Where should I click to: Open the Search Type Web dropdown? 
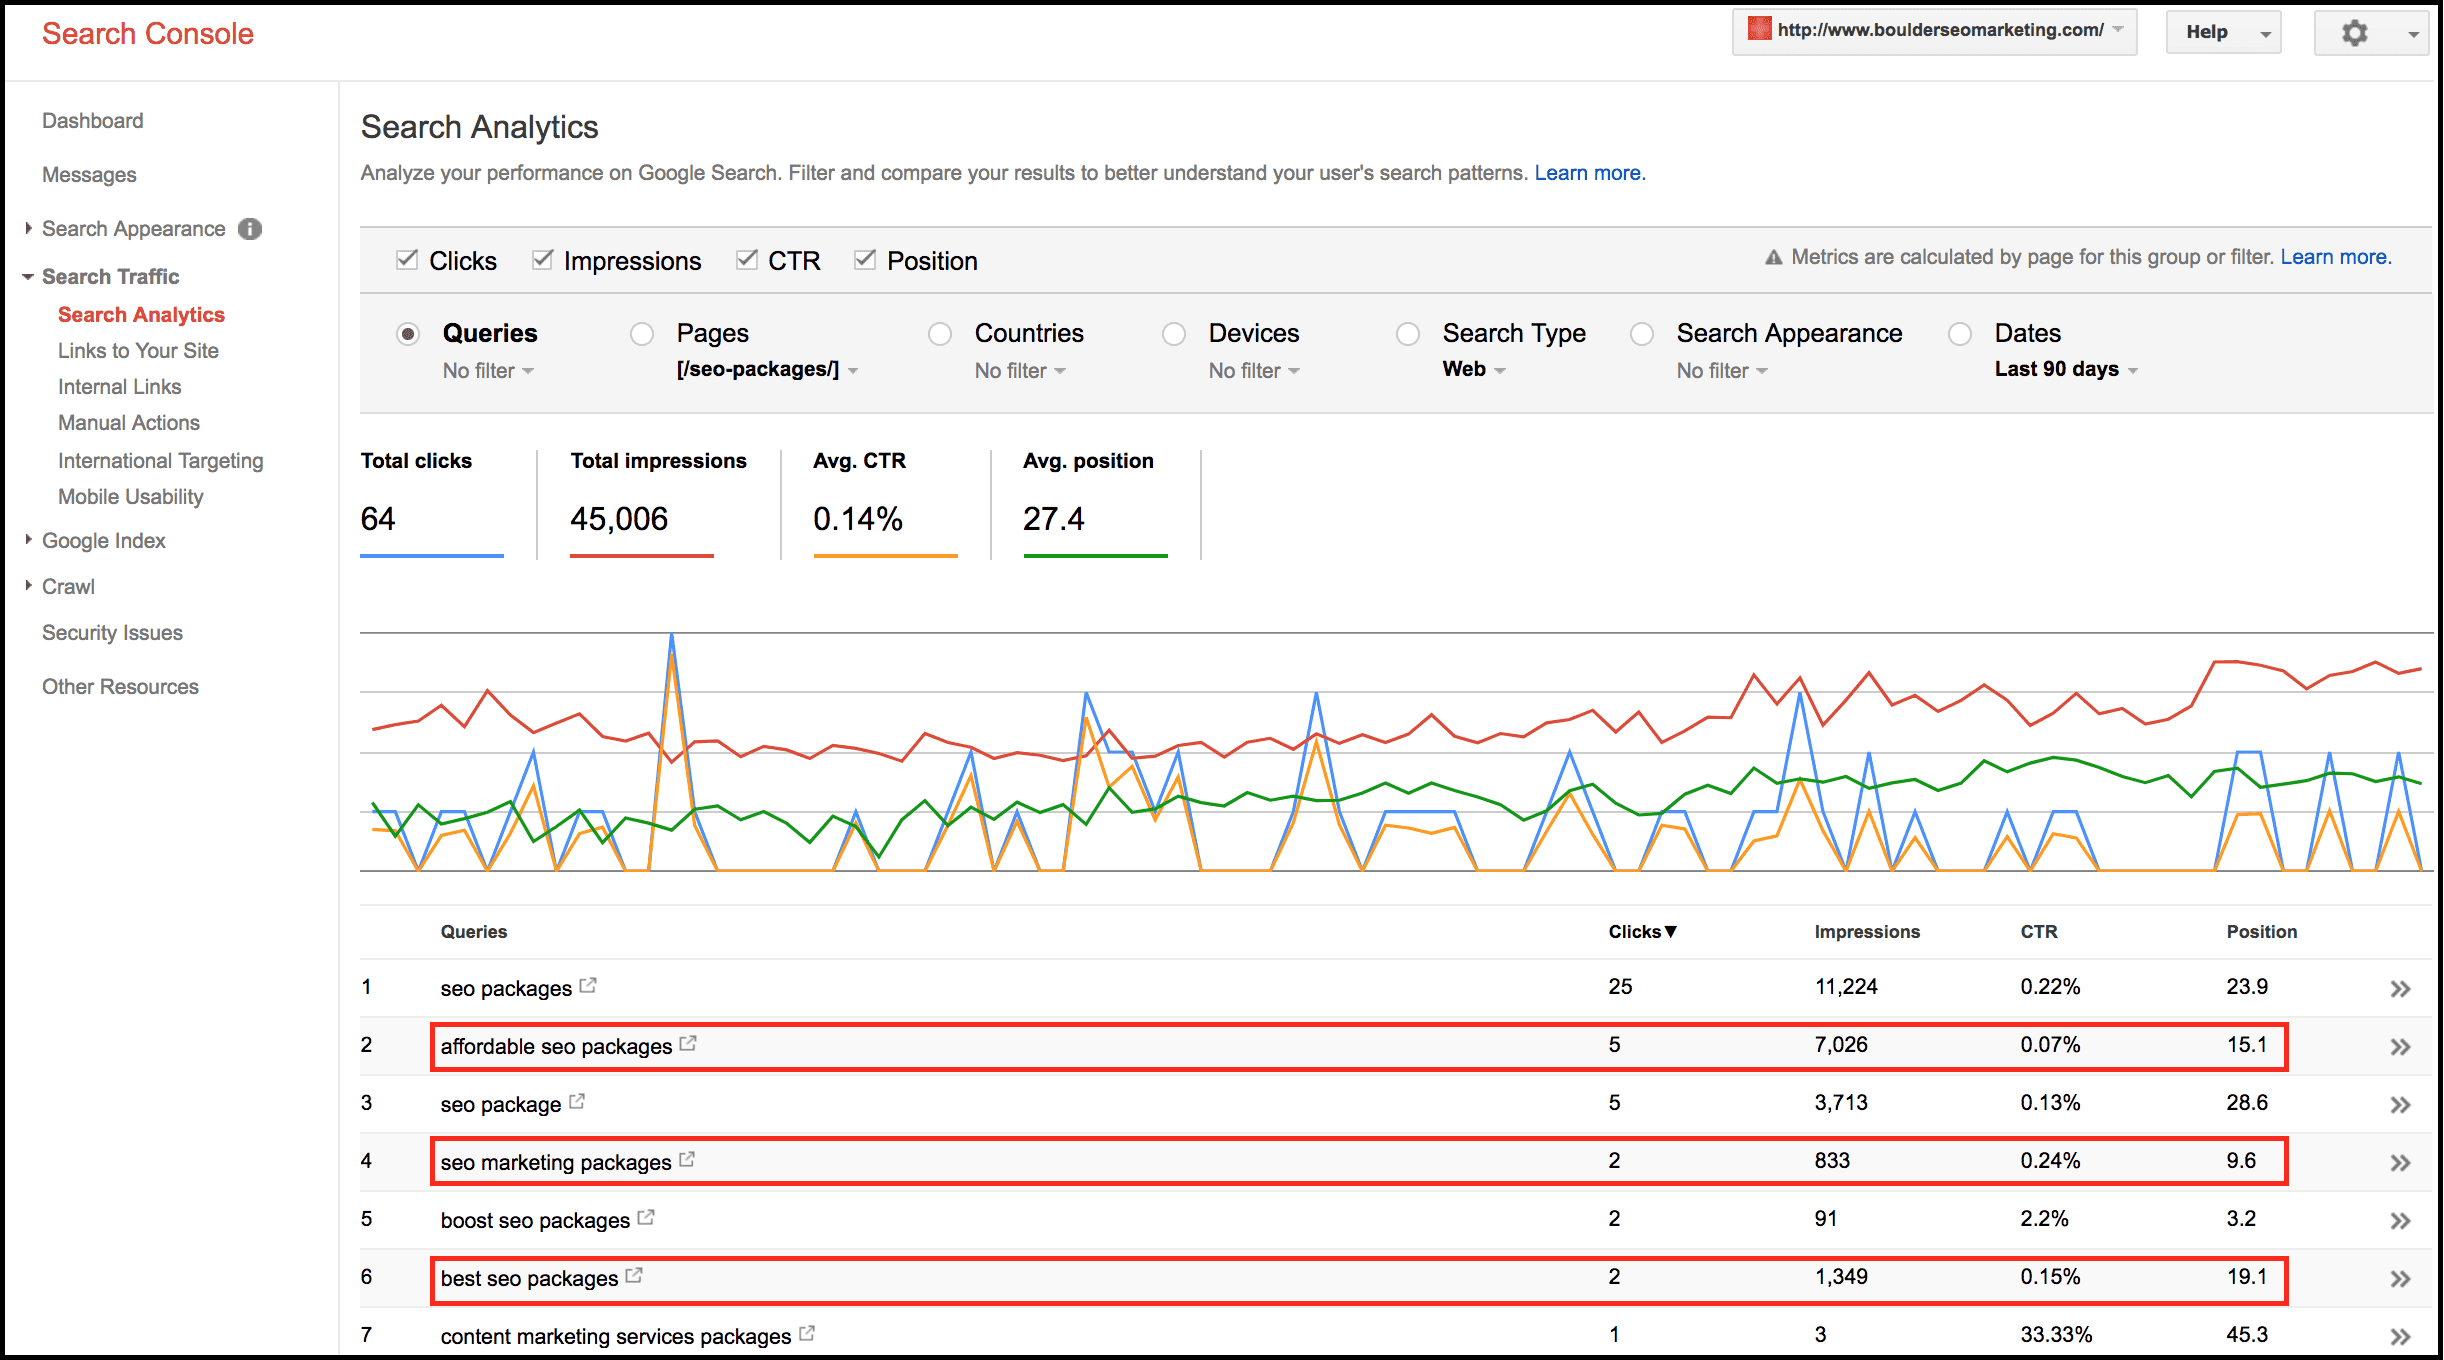click(1474, 369)
